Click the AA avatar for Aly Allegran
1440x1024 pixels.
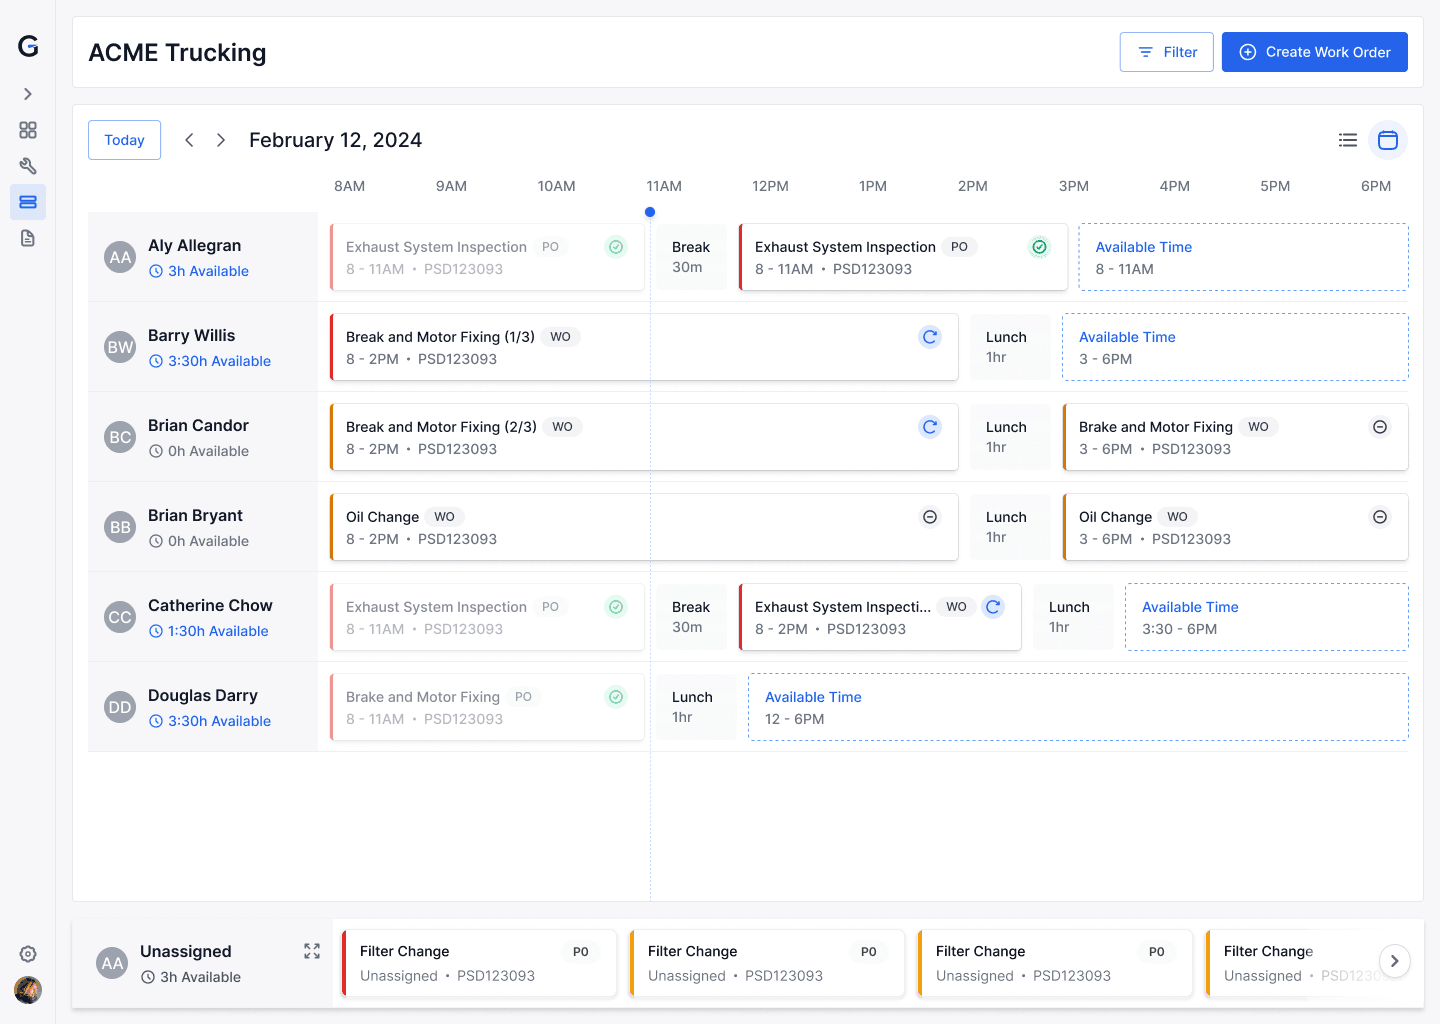120,257
